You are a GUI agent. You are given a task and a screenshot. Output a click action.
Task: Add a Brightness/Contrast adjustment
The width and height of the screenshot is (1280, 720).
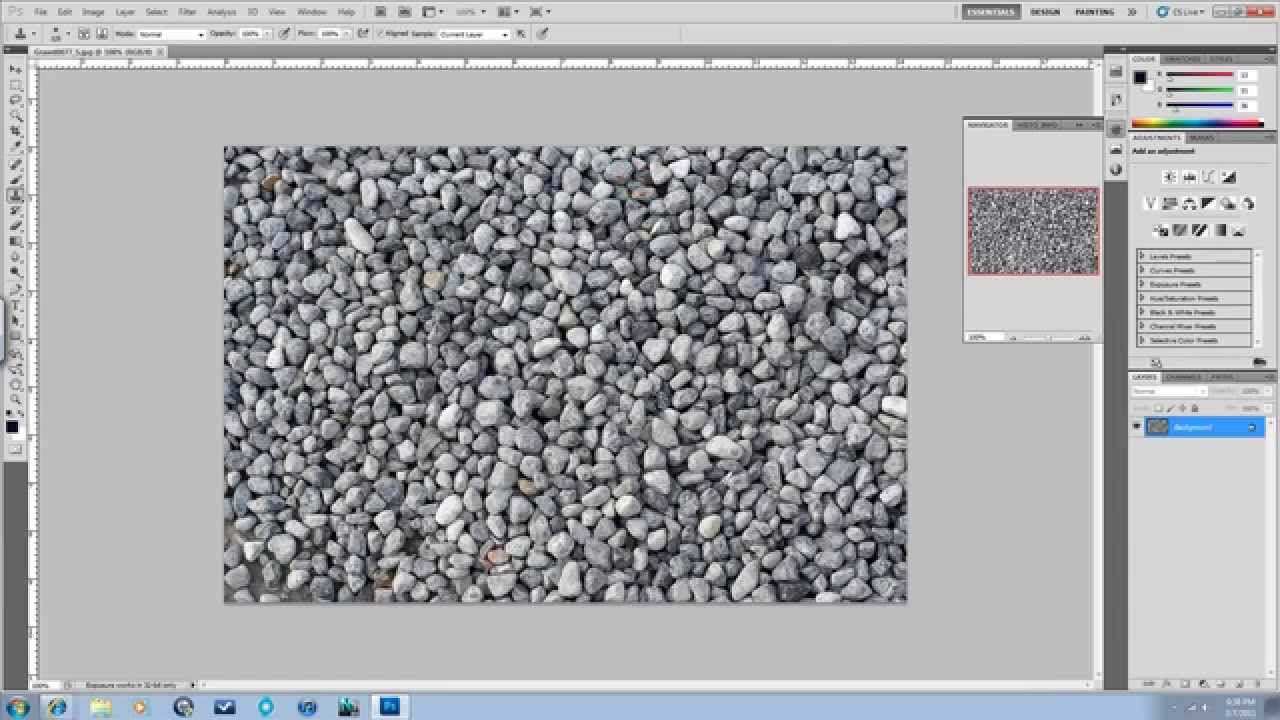(1169, 177)
